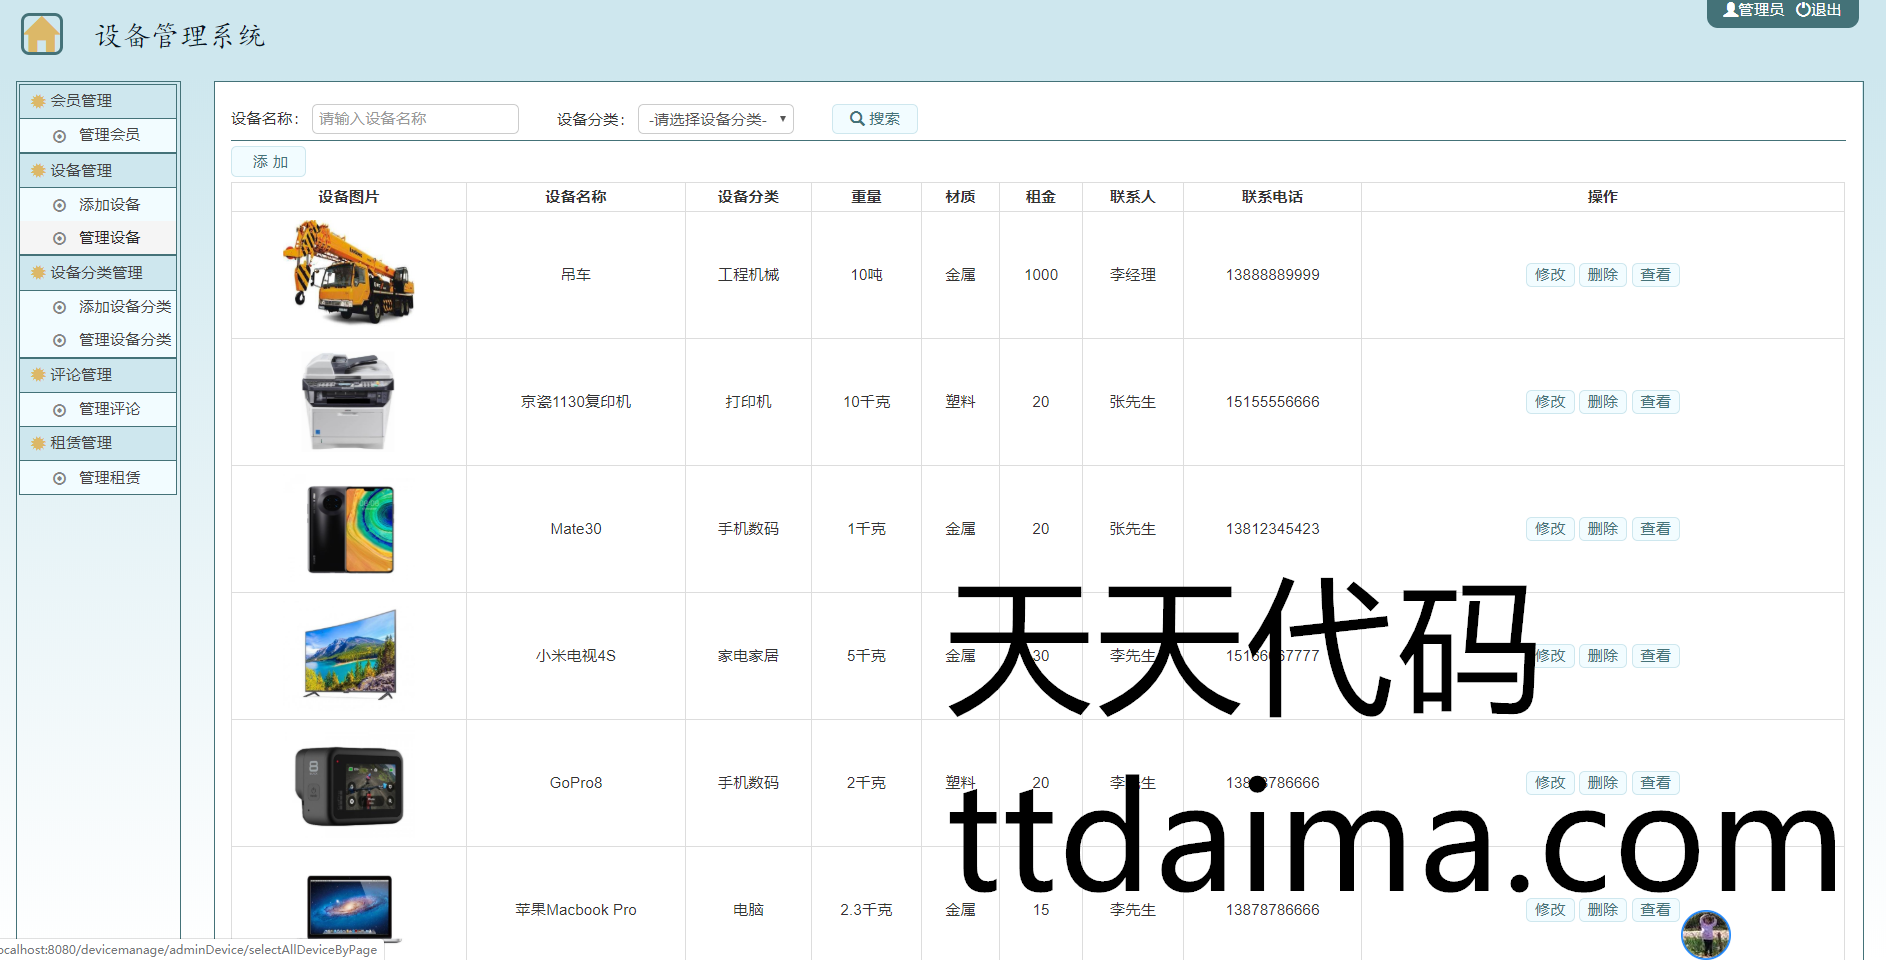
Task: Click 修改 for the 吊车 row
Action: coord(1550,275)
